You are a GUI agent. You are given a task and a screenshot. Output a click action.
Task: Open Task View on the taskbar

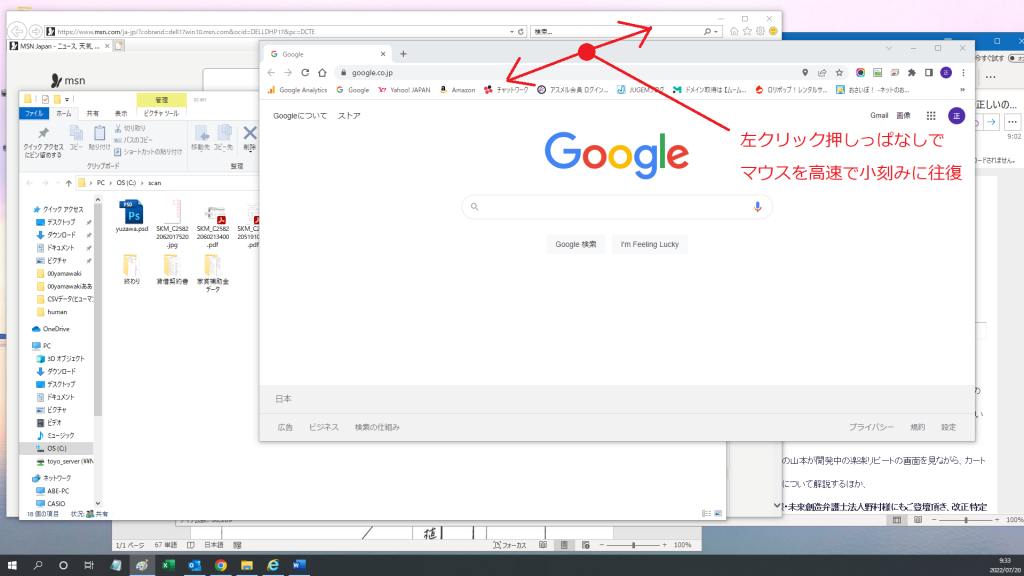[x=89, y=565]
